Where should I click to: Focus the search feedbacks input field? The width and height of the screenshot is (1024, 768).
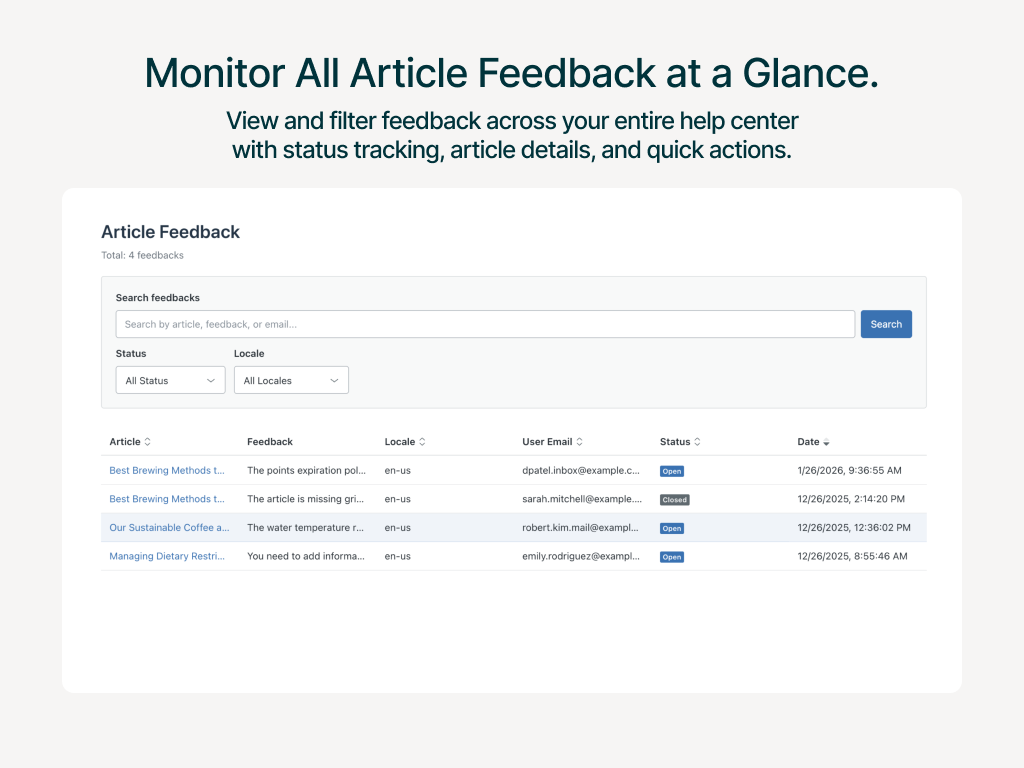[485, 324]
